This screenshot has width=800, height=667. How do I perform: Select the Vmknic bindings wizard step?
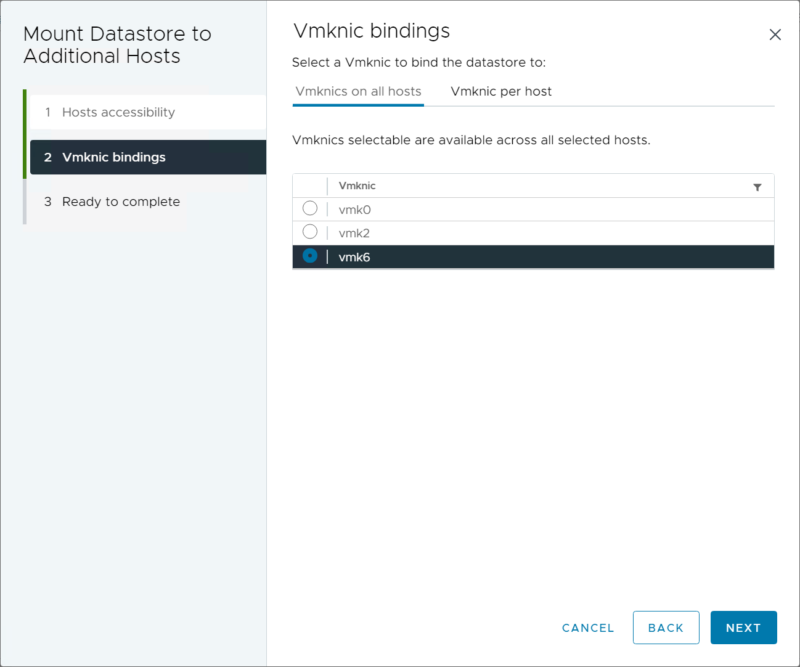click(x=113, y=157)
